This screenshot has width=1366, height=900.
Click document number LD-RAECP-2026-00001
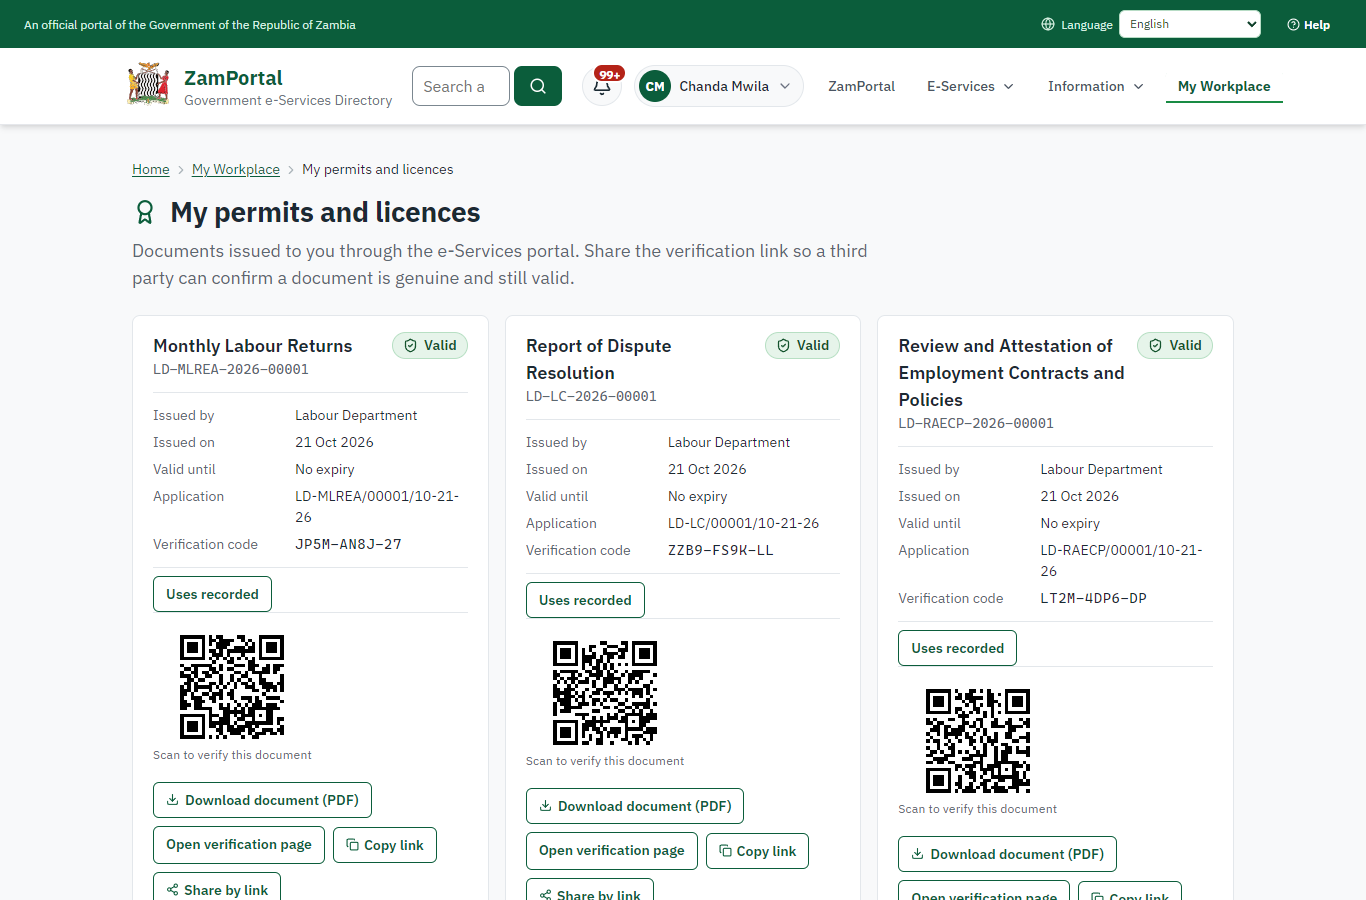tap(976, 423)
